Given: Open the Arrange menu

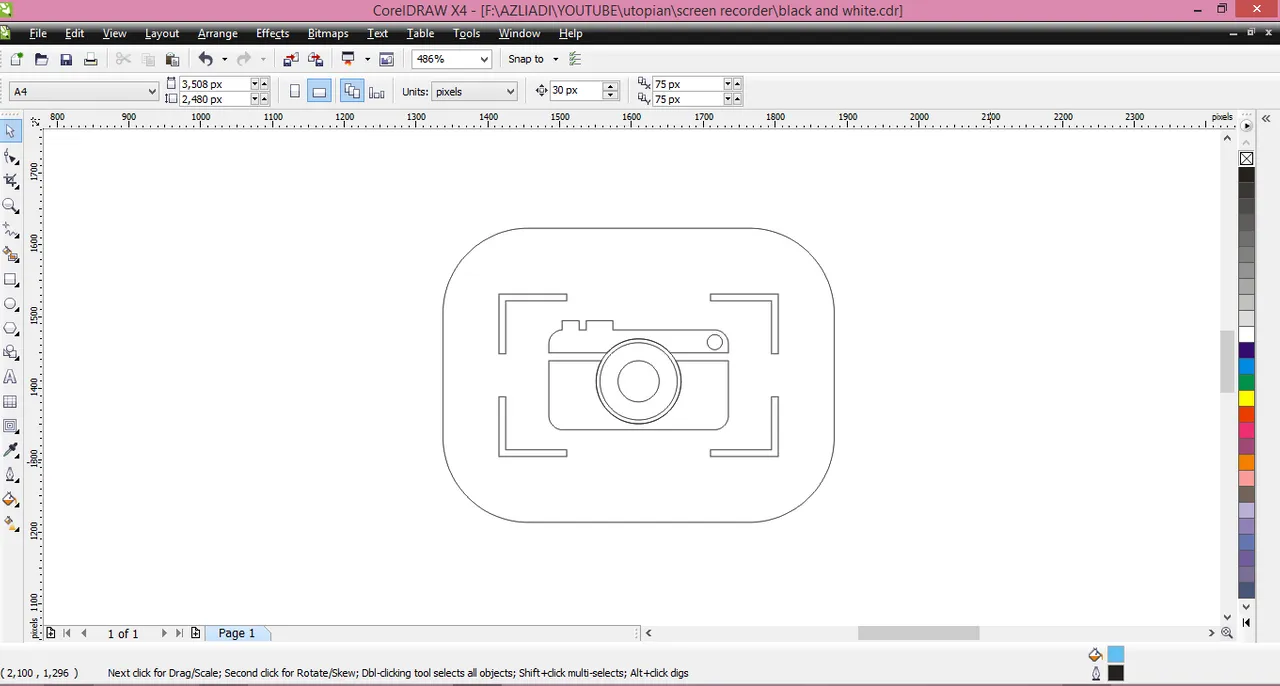Looking at the screenshot, I should pos(217,33).
